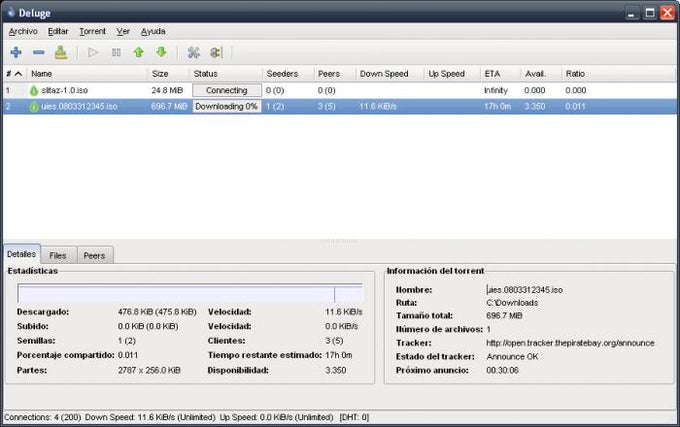680x427 pixels.
Task: Select the uies.0803312345.iso torrent row name
Action: pyautogui.click(x=79, y=107)
